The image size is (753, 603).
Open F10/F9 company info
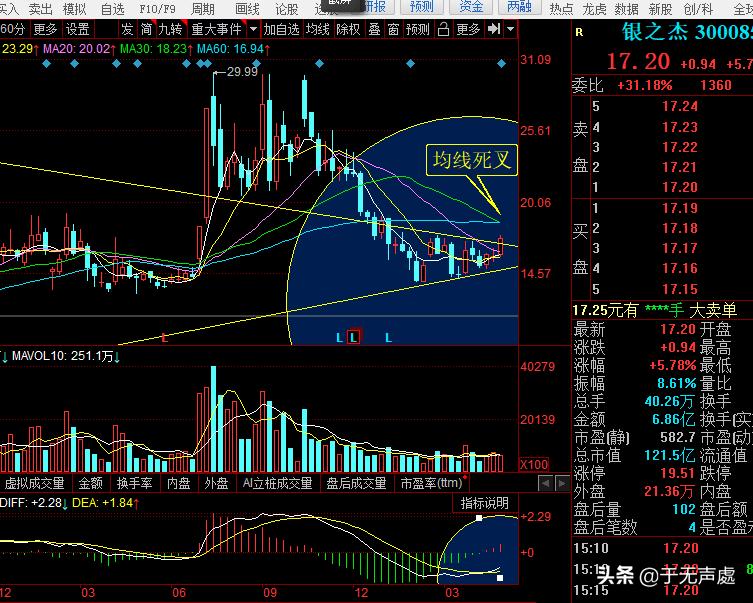tap(158, 9)
